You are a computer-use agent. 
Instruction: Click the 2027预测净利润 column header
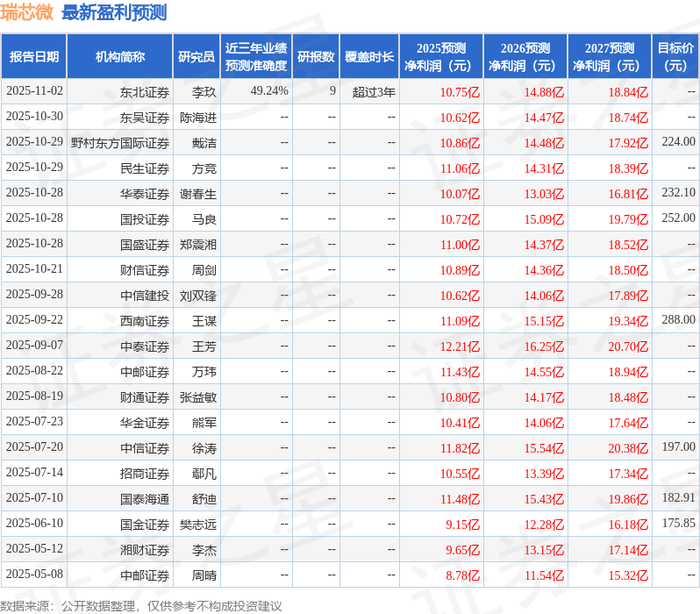point(610,57)
